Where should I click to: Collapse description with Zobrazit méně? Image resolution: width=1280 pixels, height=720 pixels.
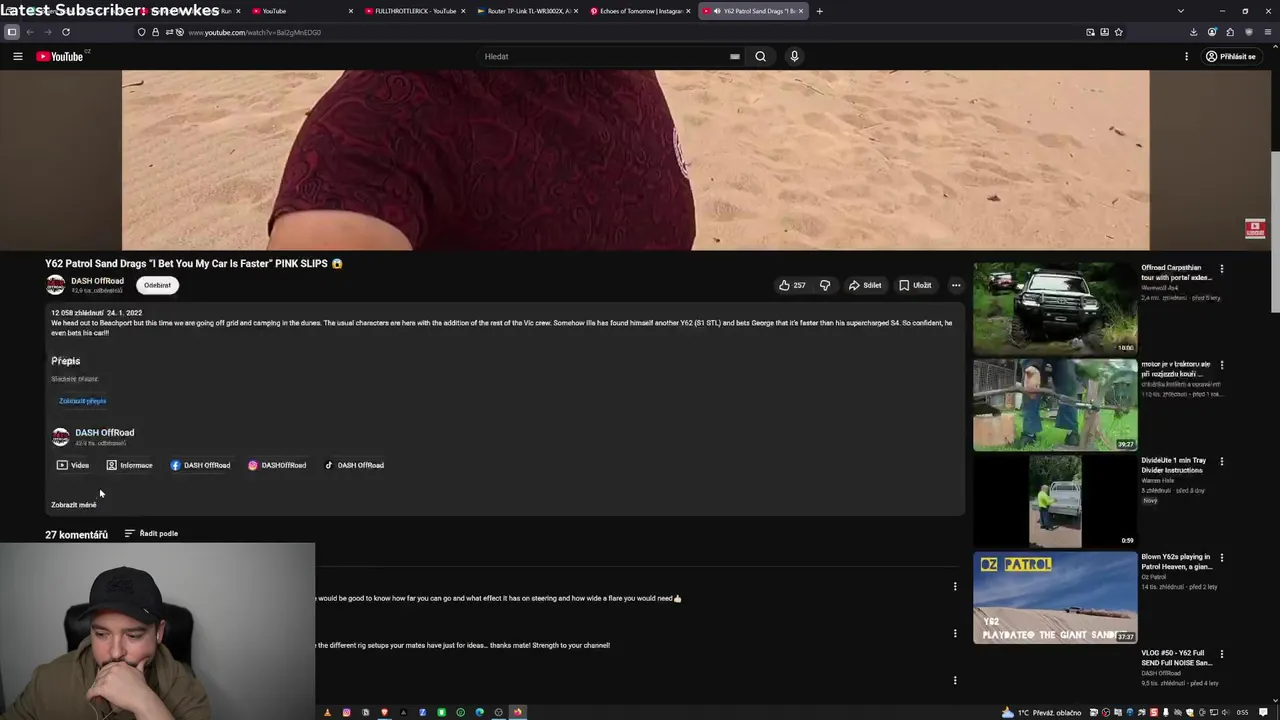coord(74,505)
